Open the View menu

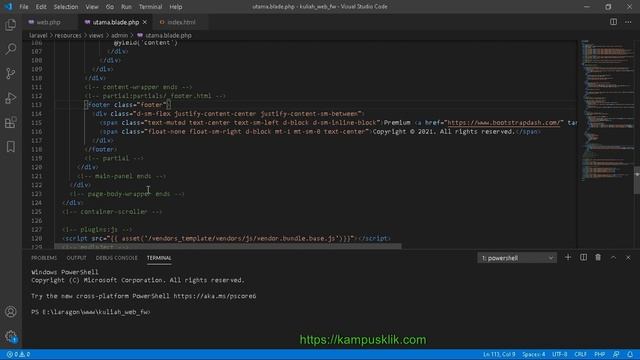(92, 7)
